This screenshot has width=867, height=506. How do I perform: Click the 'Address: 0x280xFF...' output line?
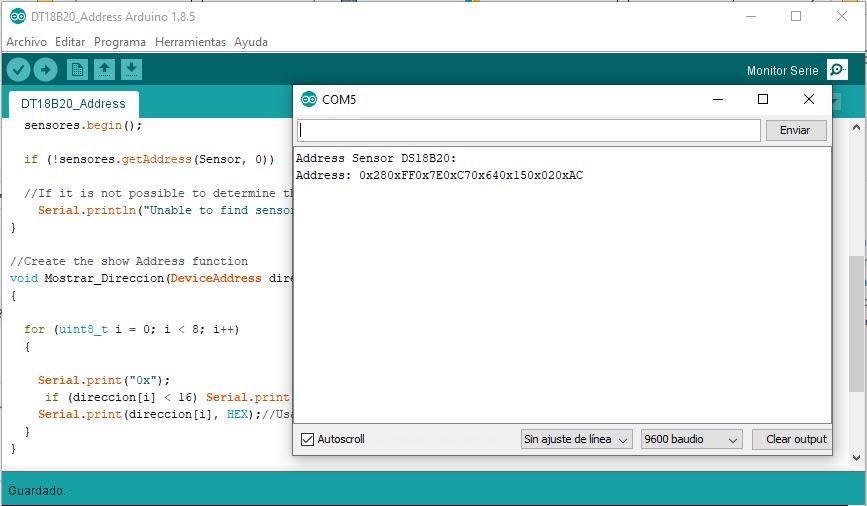click(439, 175)
